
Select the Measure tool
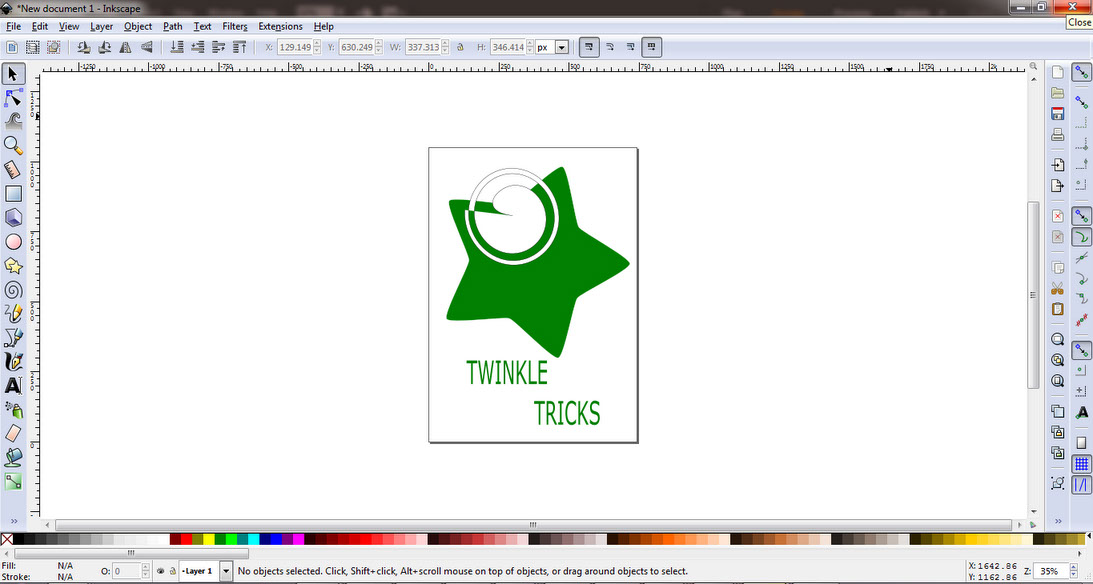tap(13, 169)
